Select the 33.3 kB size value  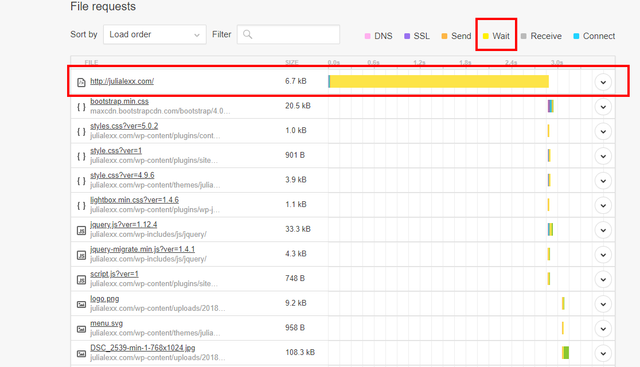coord(298,229)
